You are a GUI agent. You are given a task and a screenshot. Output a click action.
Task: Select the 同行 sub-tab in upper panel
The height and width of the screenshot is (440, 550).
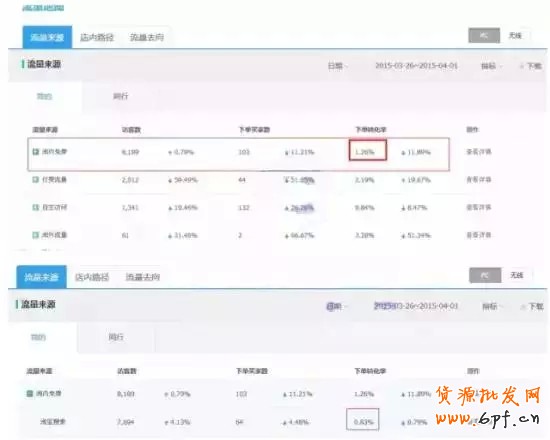click(120, 96)
